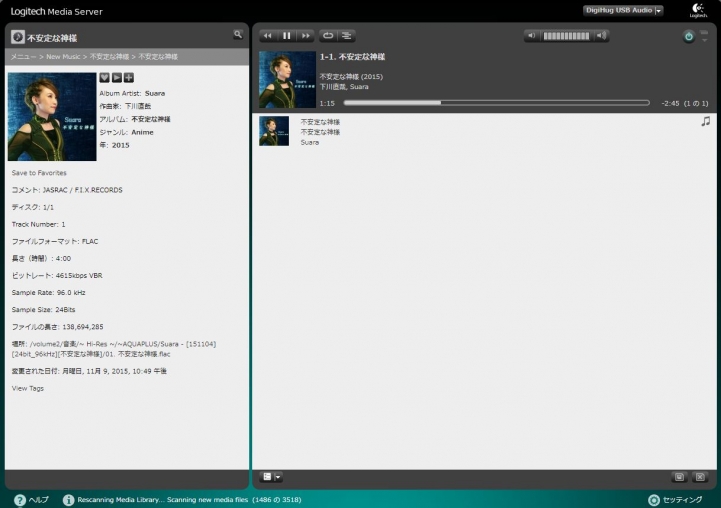The image size is (721, 508).
Task: Click the now playing album cover thumbnail
Action: [x=287, y=80]
